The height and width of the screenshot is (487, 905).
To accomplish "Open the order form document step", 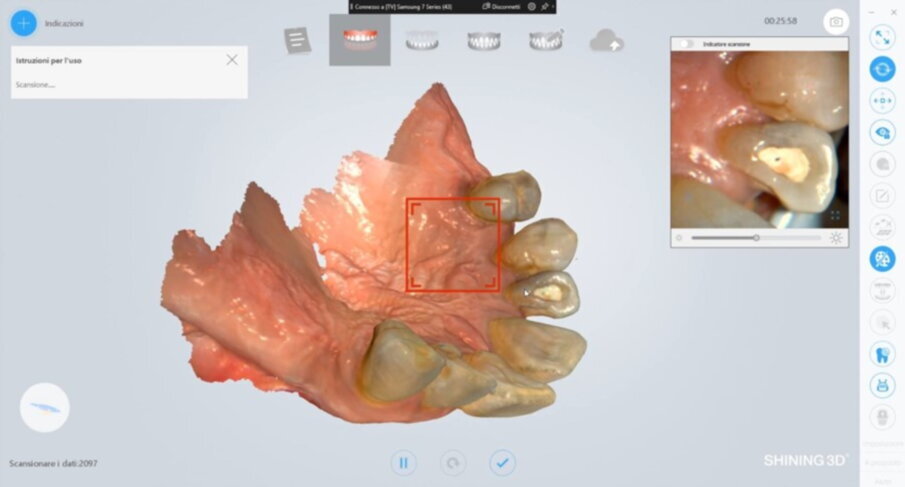I will [x=297, y=41].
